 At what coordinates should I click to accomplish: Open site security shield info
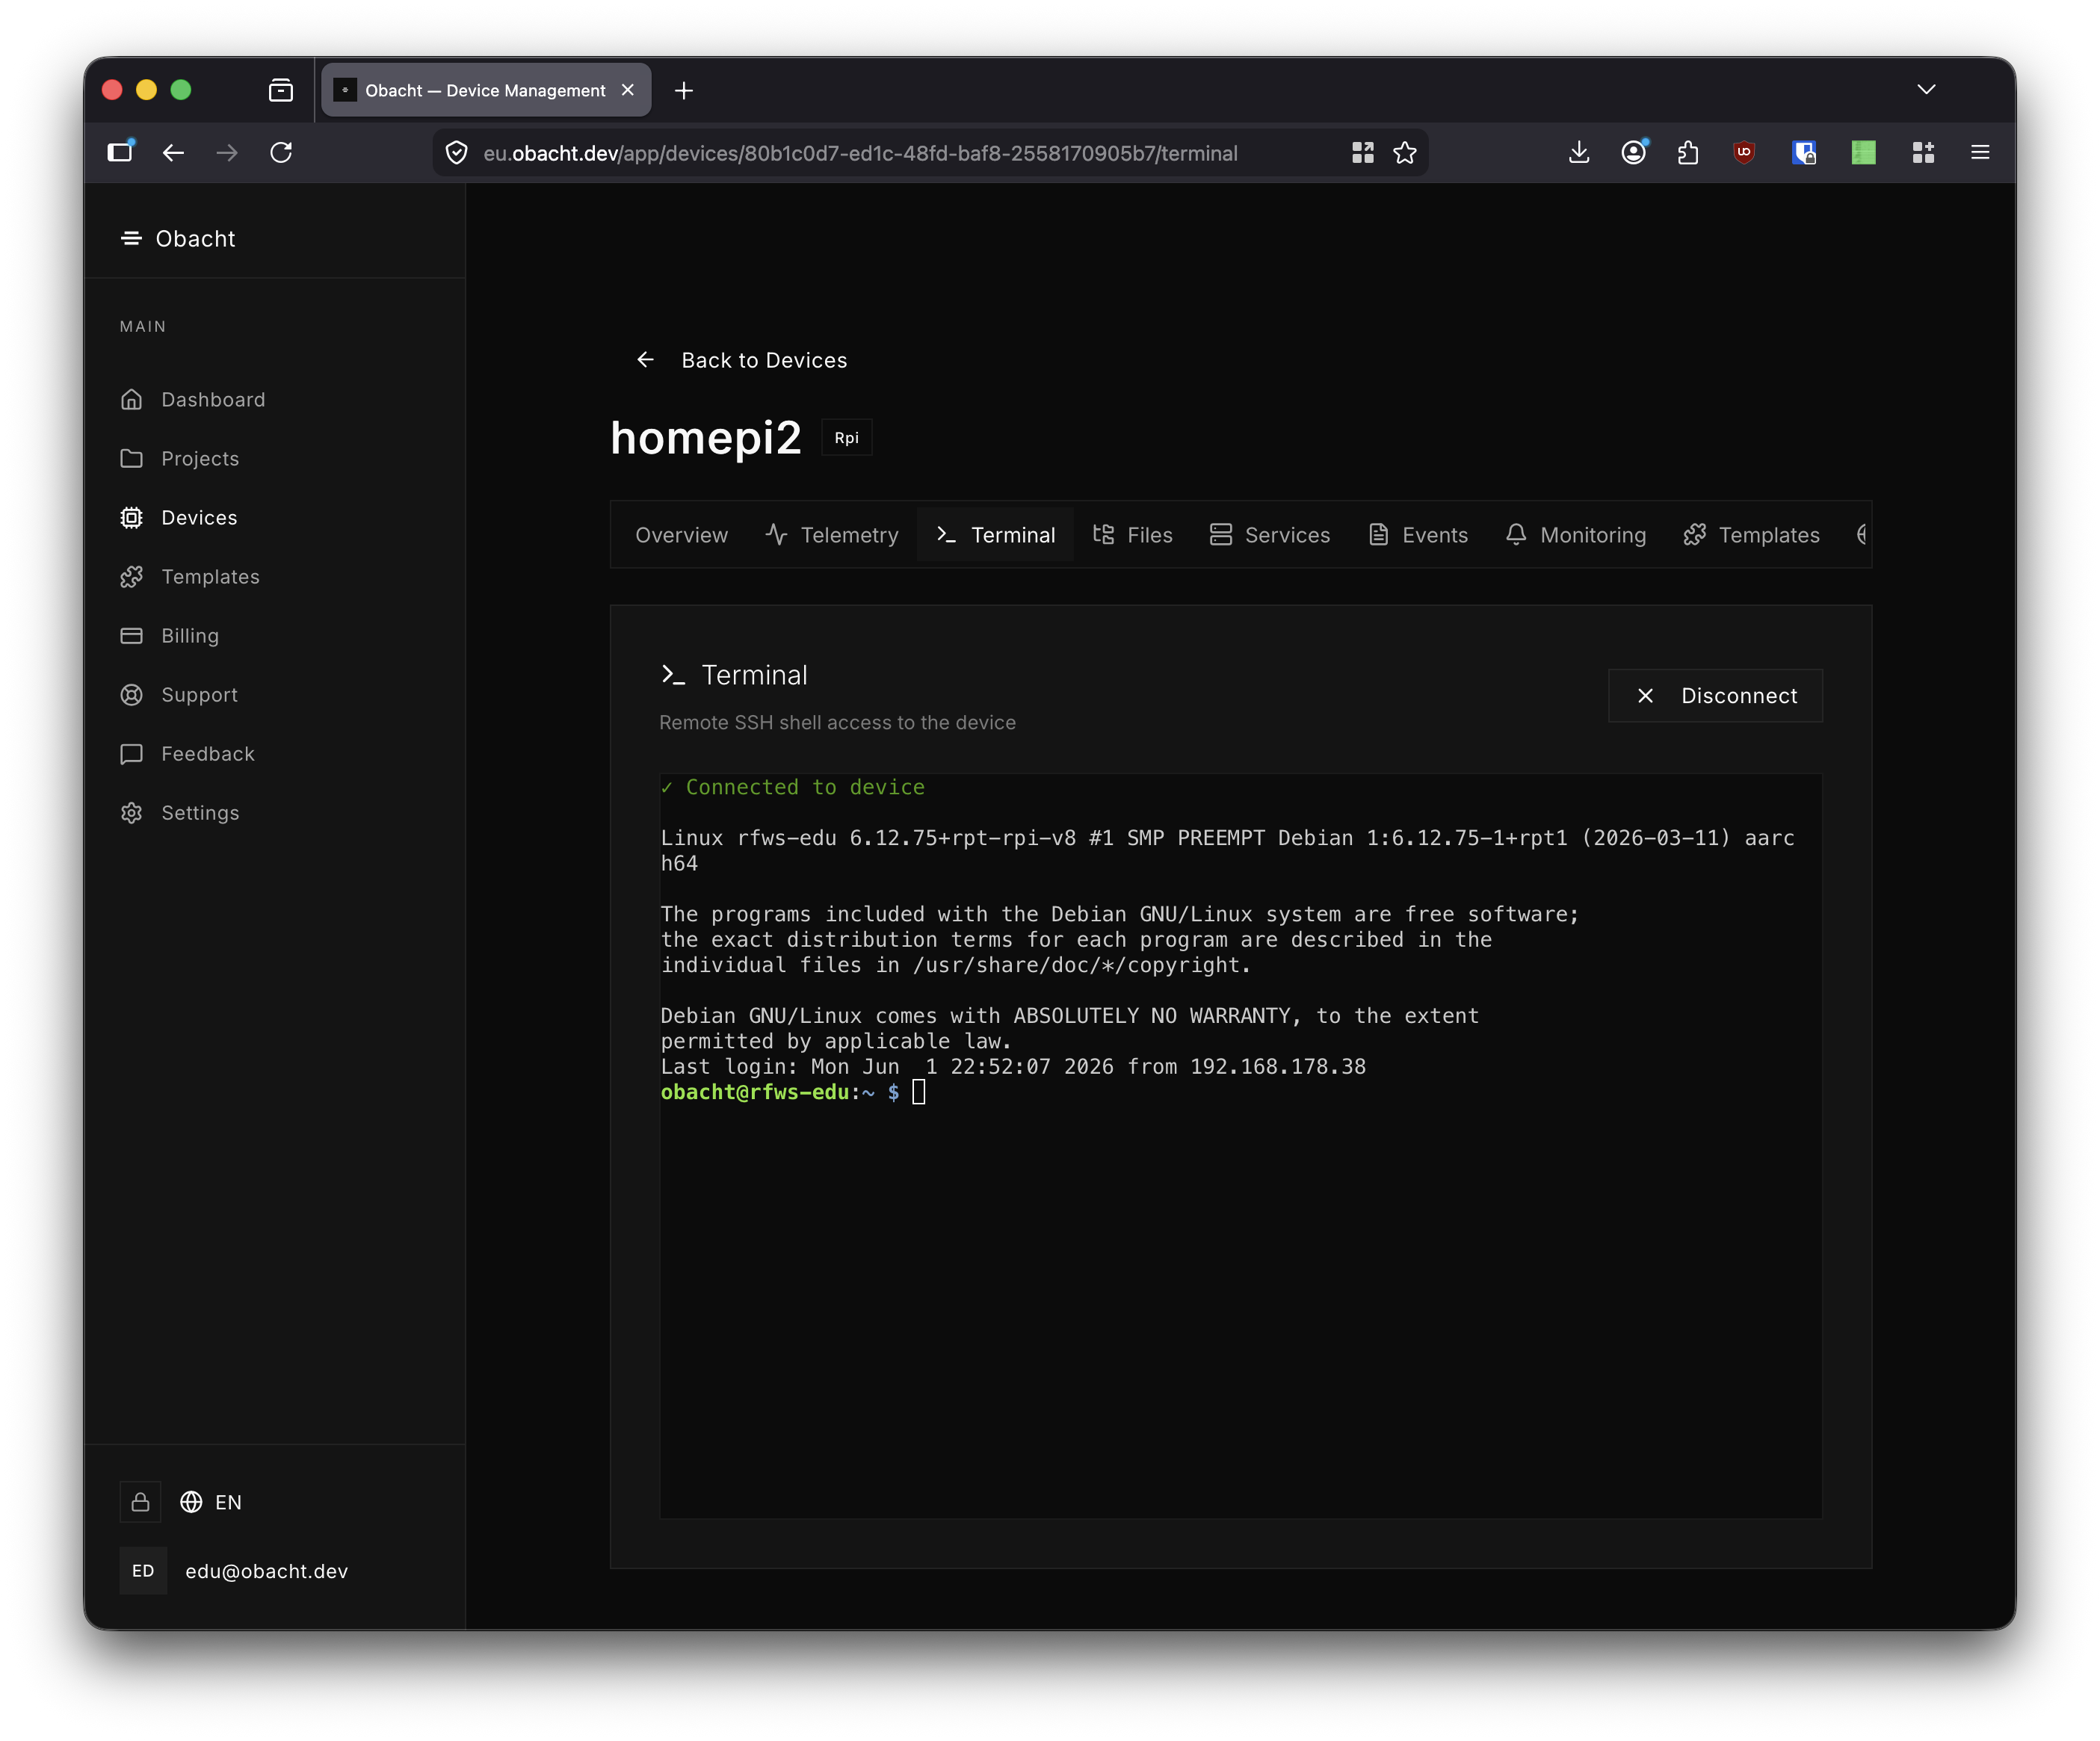[457, 153]
